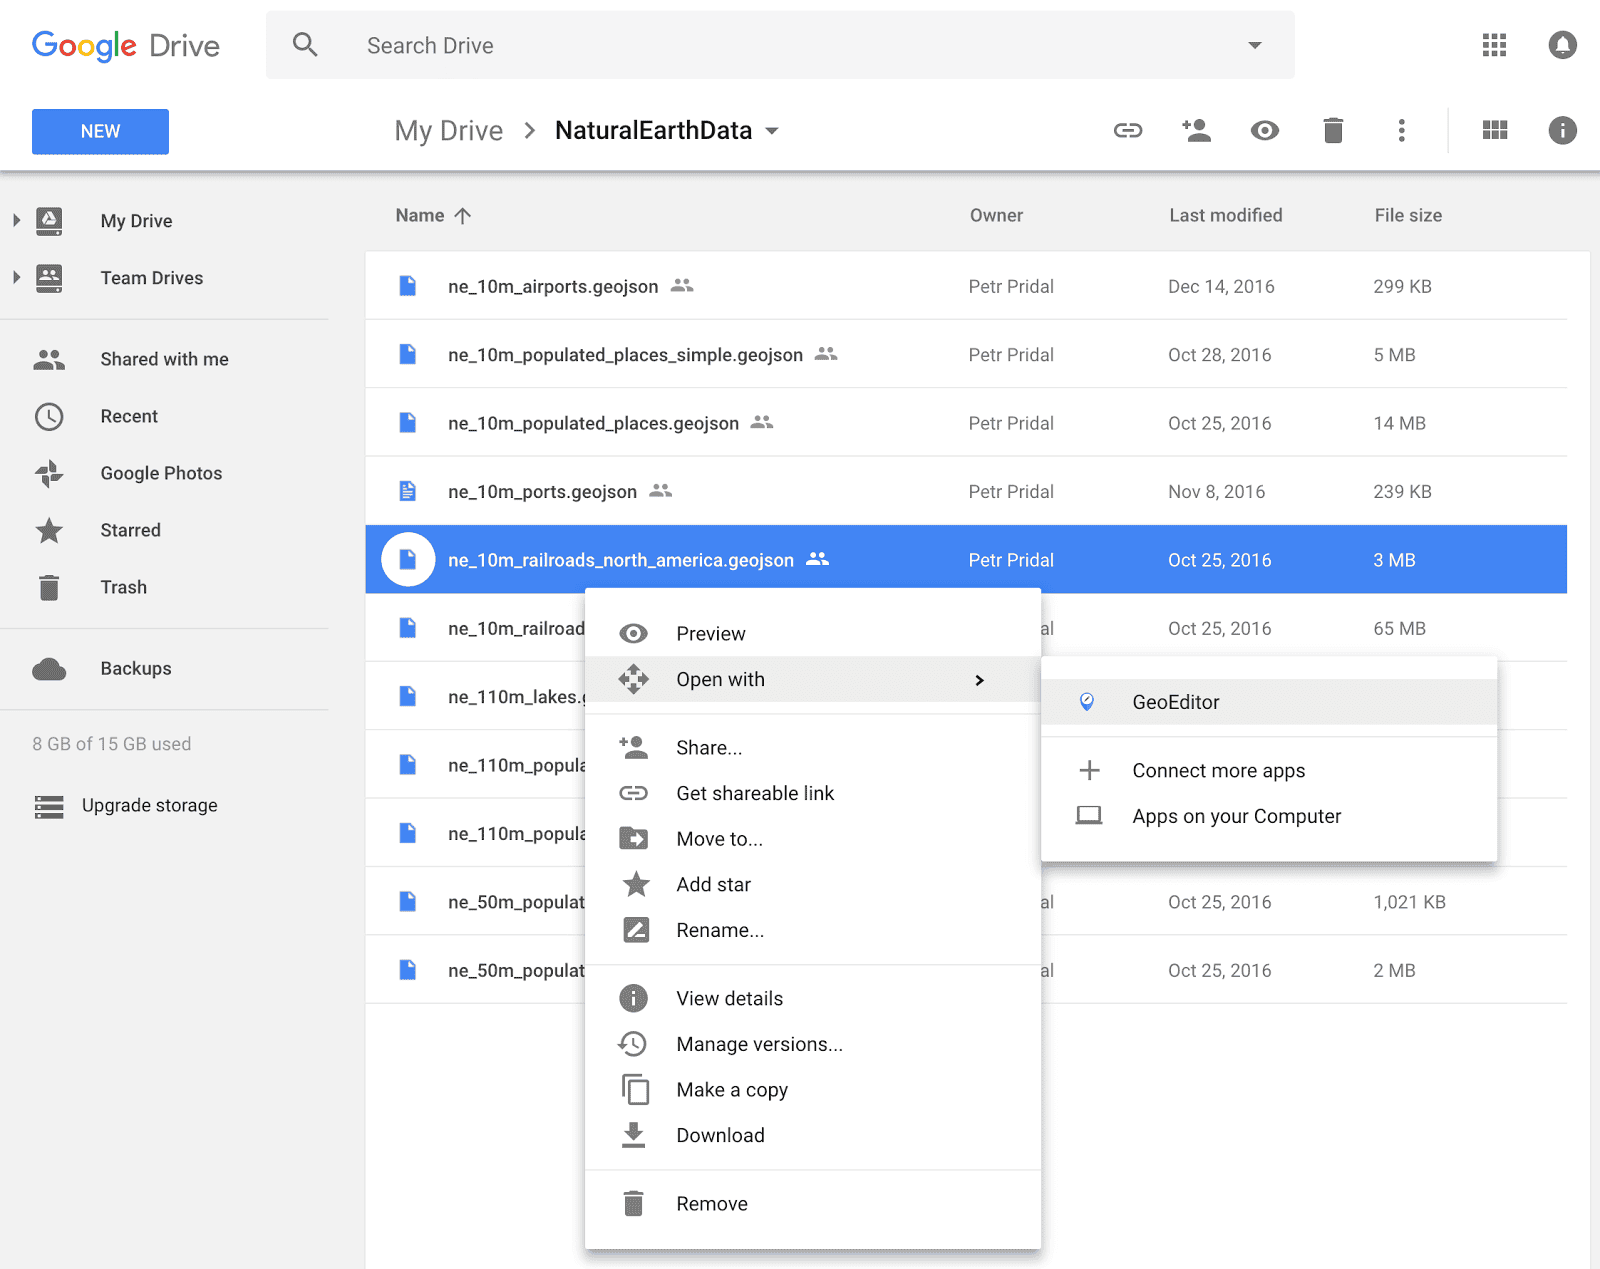
Task: Click the trash icon in top toolbar
Action: 1333,131
